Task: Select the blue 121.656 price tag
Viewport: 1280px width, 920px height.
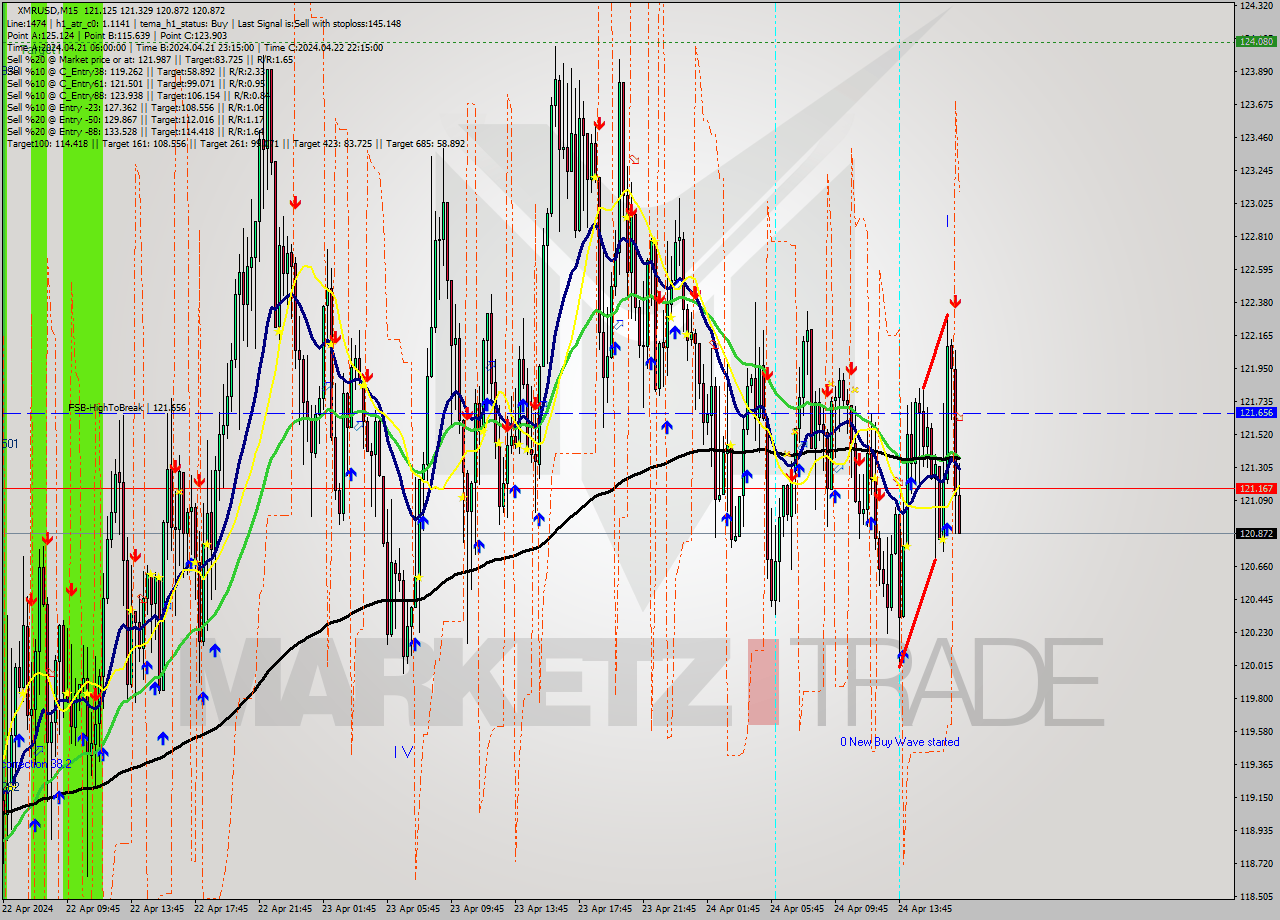Action: pos(1256,412)
